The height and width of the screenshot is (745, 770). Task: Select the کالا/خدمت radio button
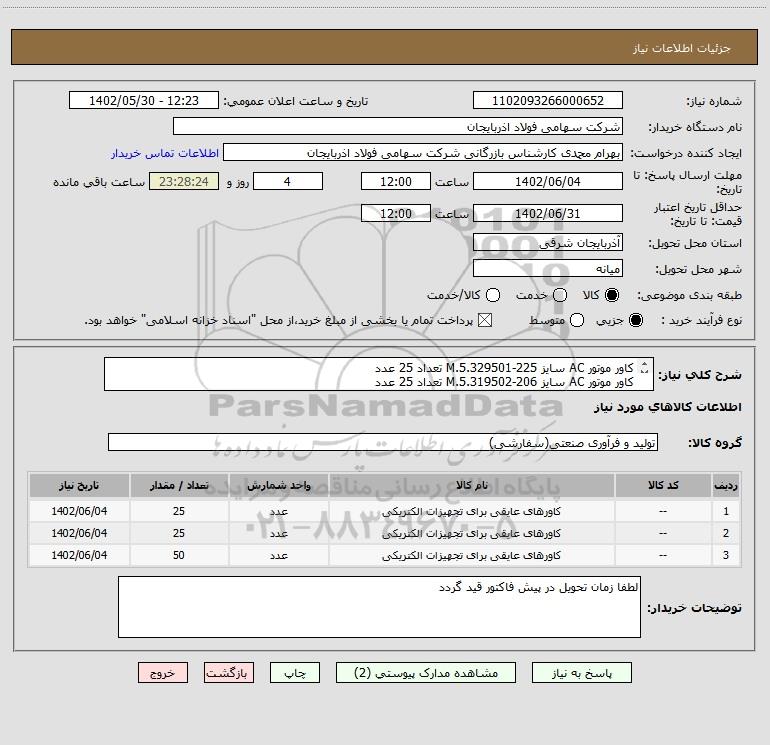[493, 295]
